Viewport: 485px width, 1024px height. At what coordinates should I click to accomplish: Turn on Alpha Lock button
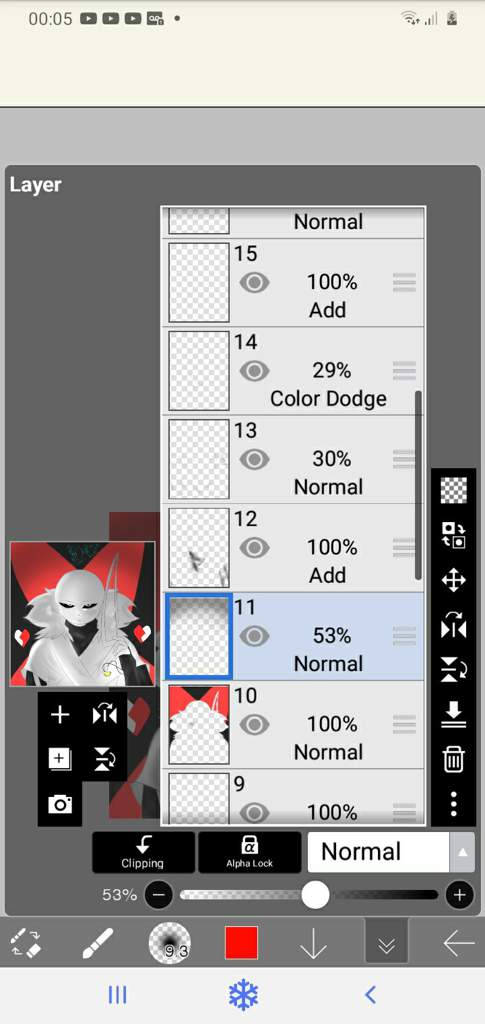249,852
